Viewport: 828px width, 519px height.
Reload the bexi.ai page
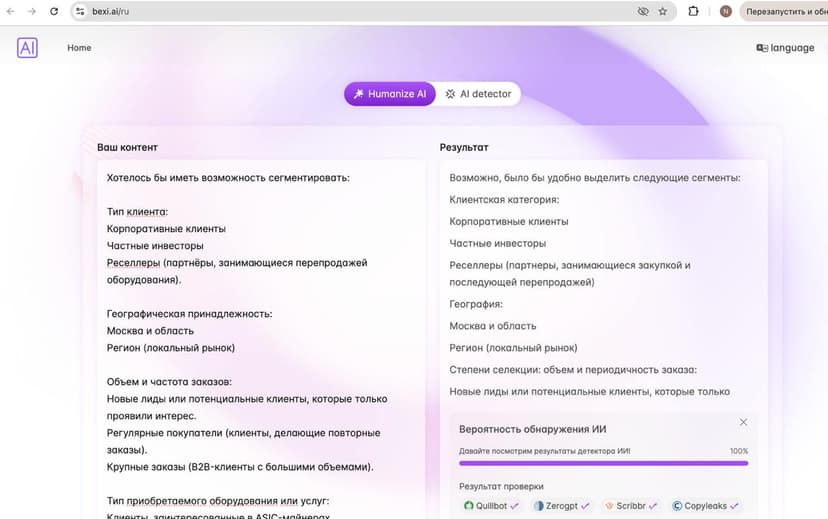tap(54, 11)
